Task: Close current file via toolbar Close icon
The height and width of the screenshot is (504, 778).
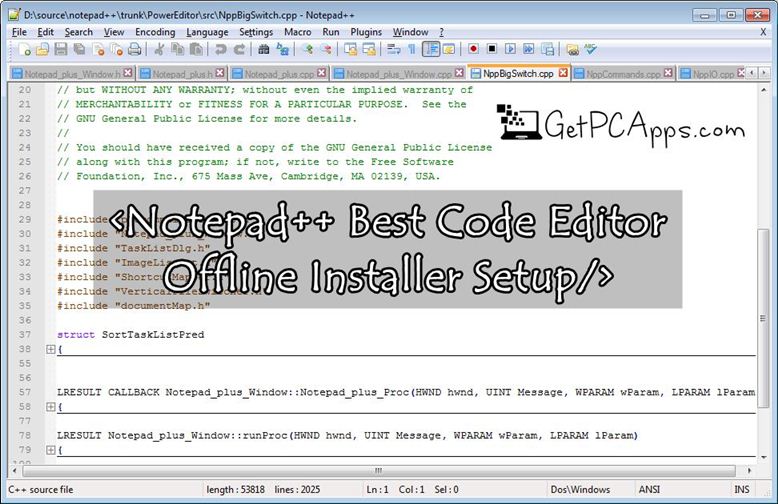Action: pyautogui.click(x=98, y=49)
